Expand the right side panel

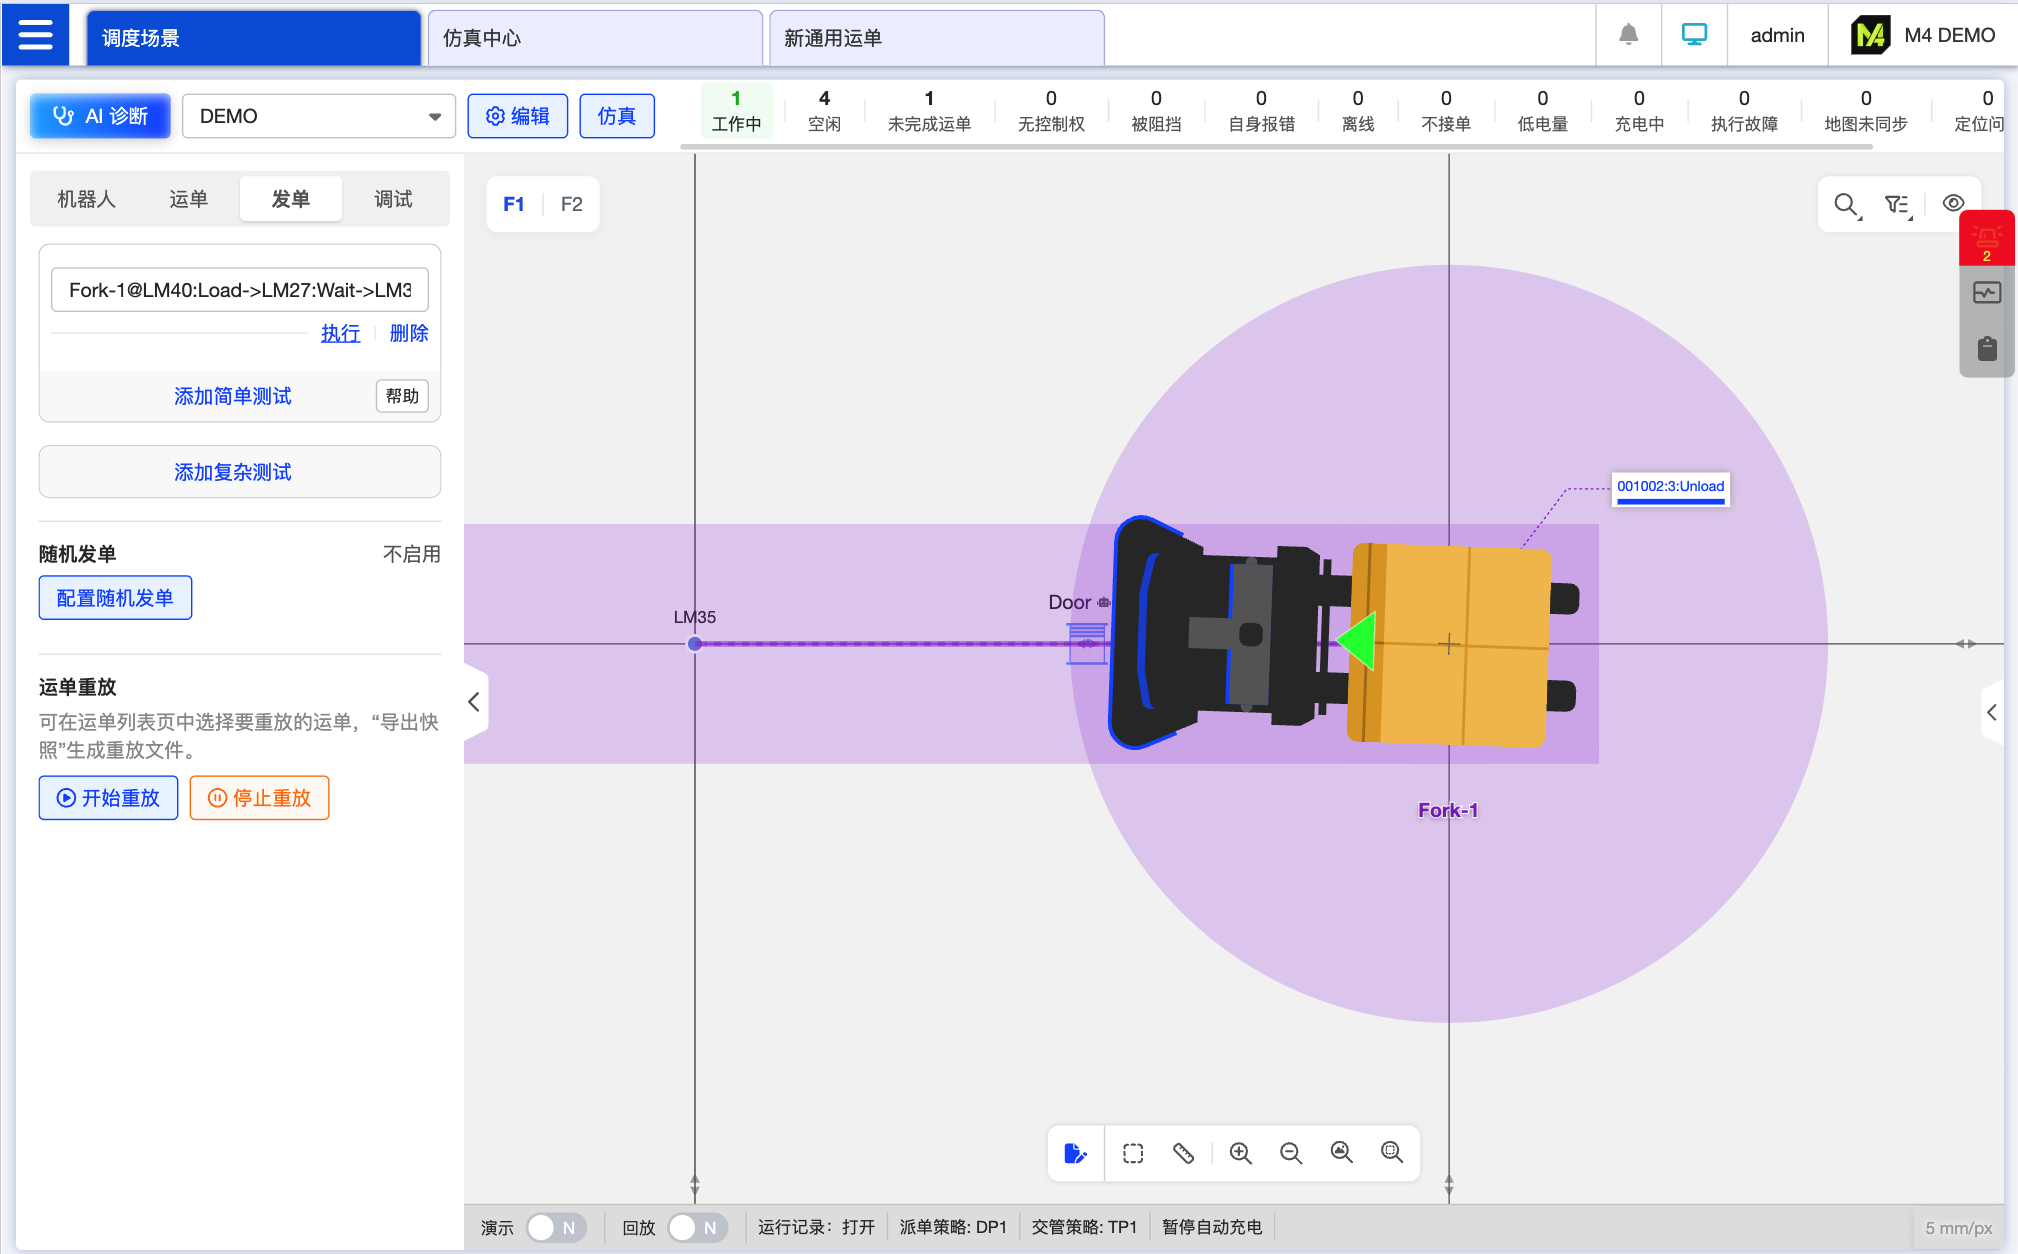tap(1991, 712)
